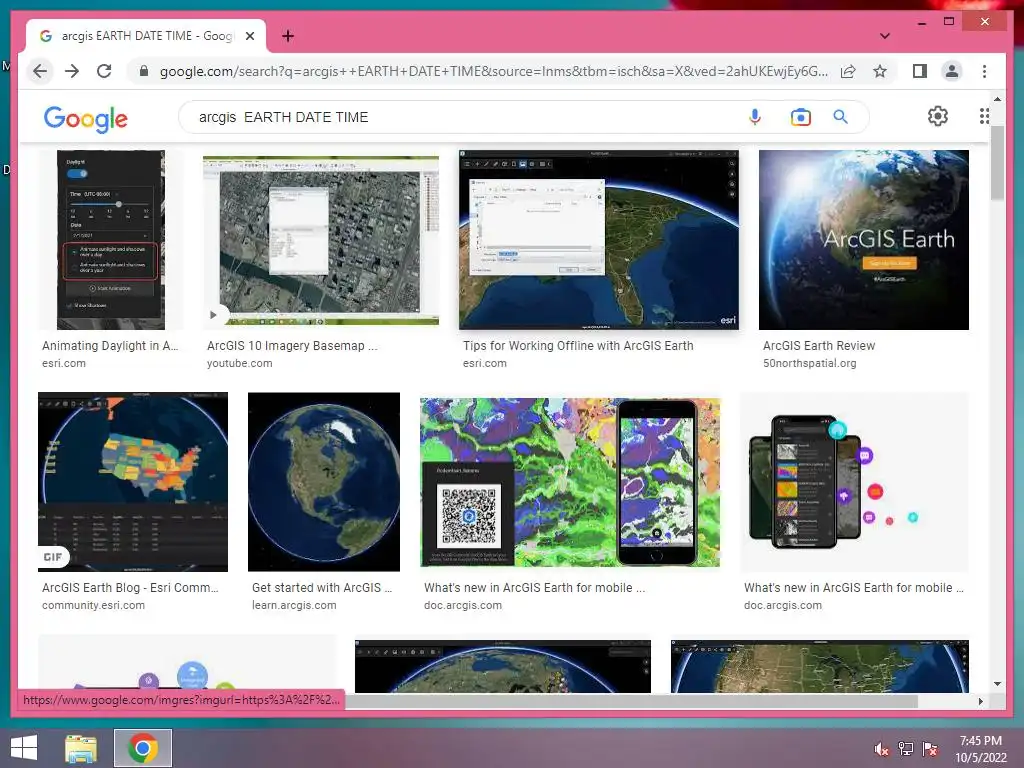Open a new tab with plus button
This screenshot has height=768, width=1024.
288,36
